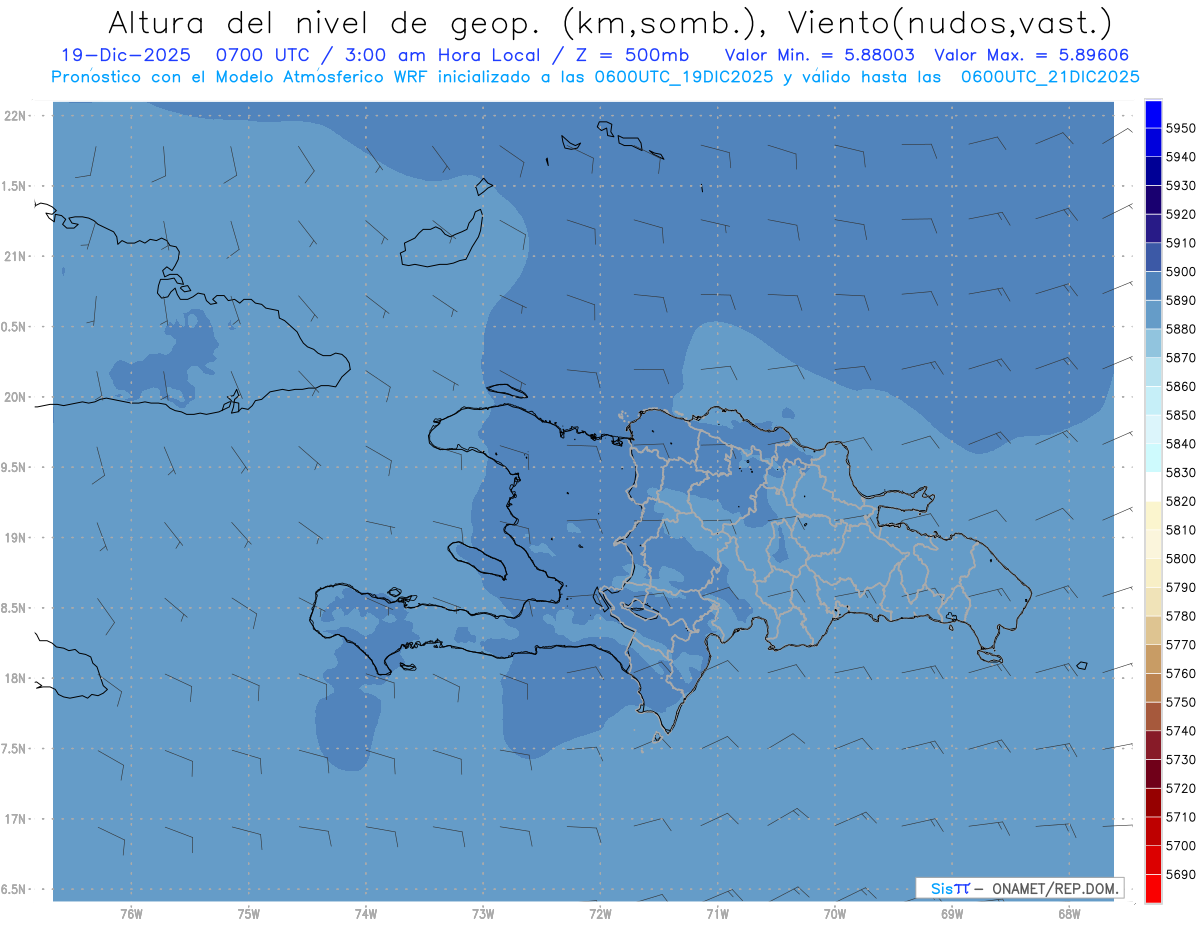The image size is (1200, 927).
Task: Click the '22N' latitude axis label
Action: [x=16, y=115]
